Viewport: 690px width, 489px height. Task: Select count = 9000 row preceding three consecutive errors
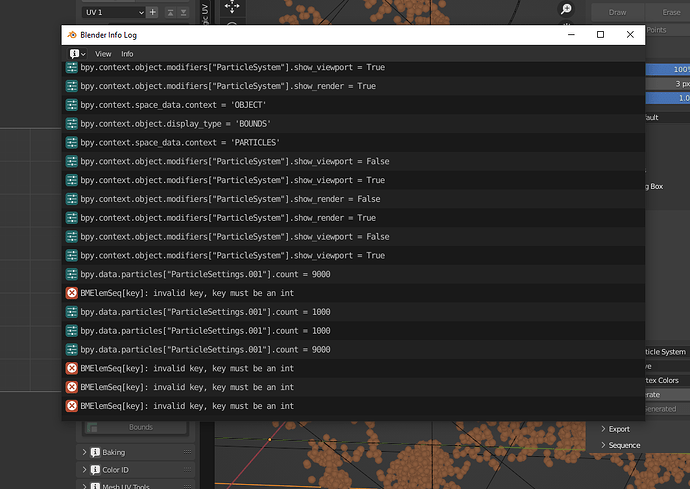point(353,349)
